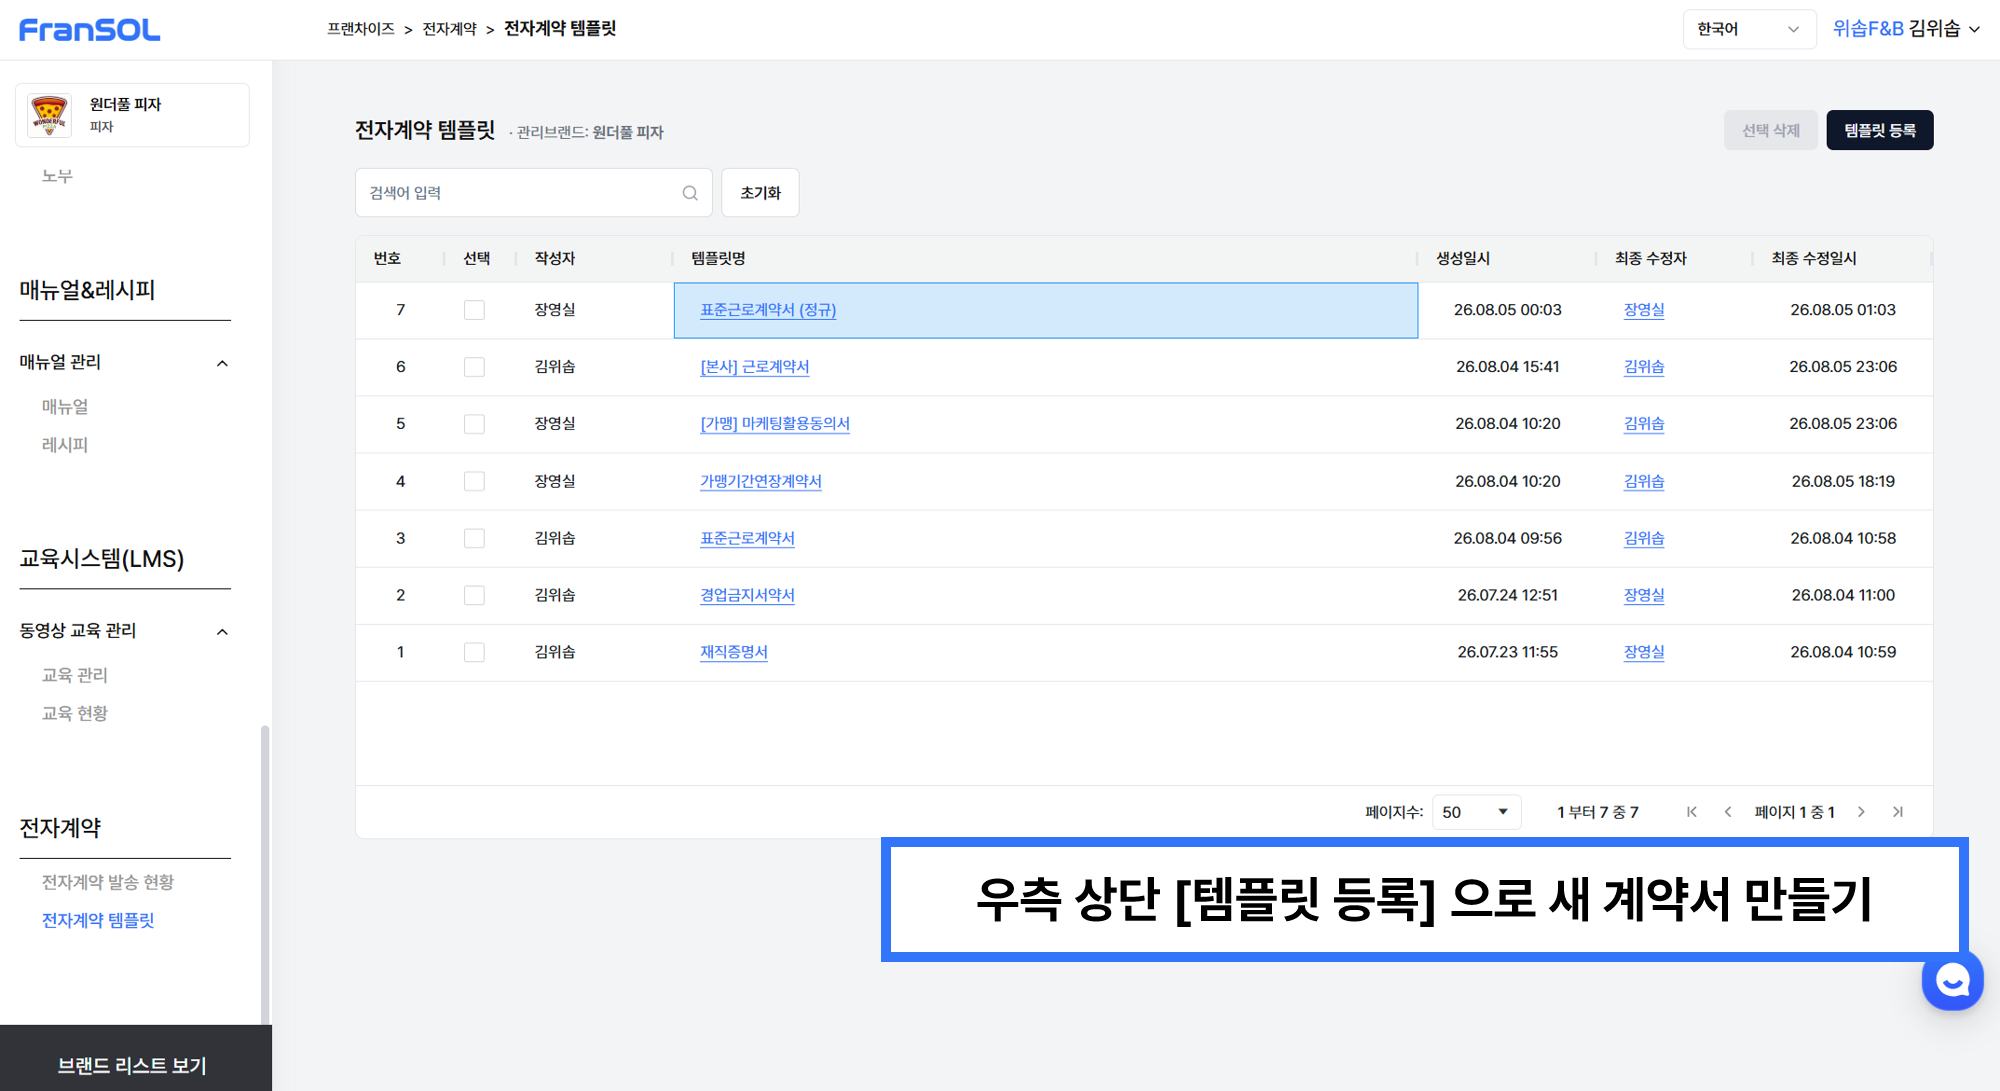Go to next page arrow
2000x1091 pixels.
point(1861,812)
